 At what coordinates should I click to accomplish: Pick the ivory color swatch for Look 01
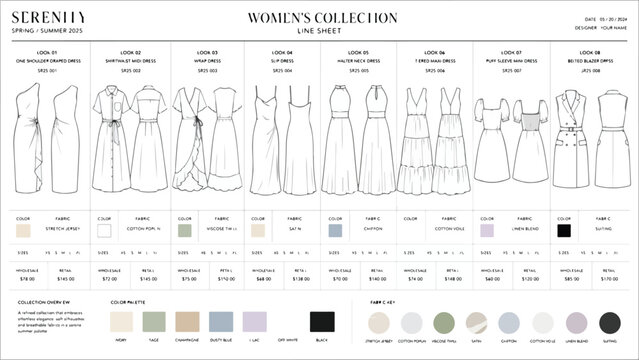click(x=23, y=231)
